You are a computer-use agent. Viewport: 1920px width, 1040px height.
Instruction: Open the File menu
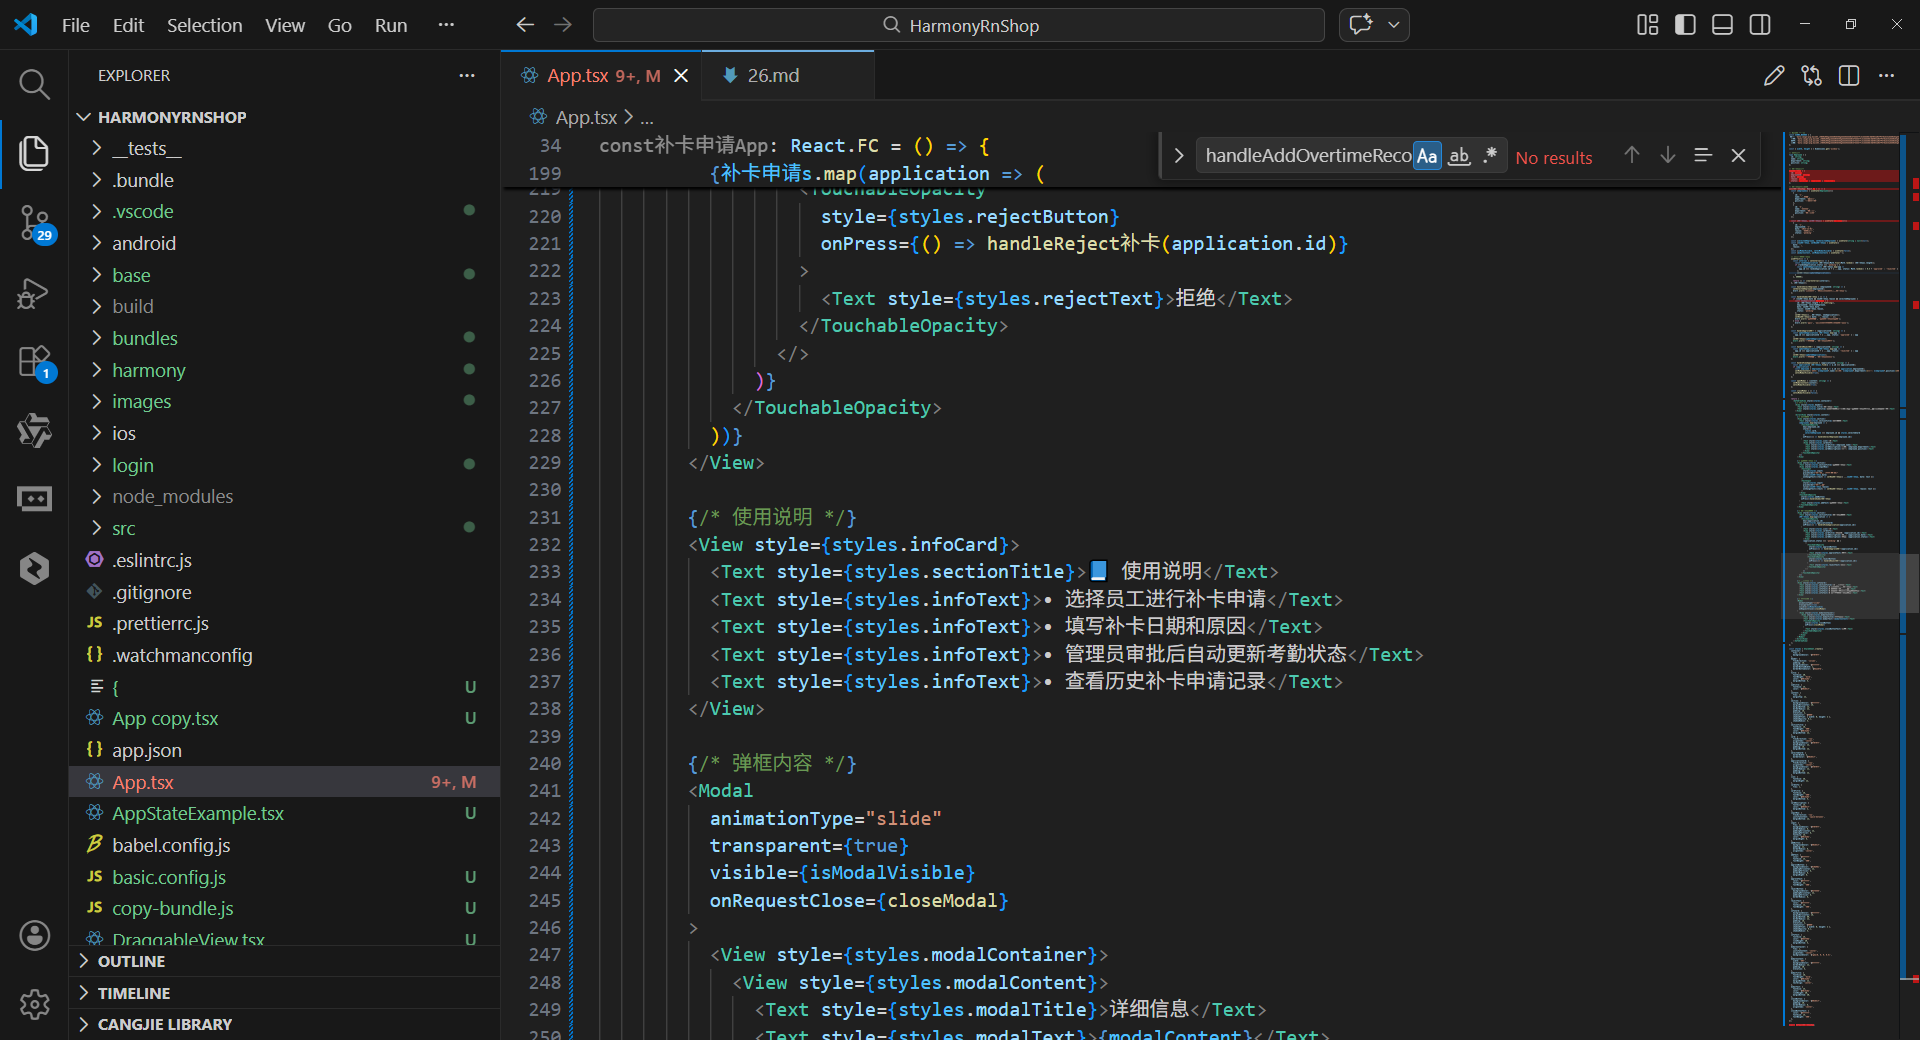coord(76,25)
